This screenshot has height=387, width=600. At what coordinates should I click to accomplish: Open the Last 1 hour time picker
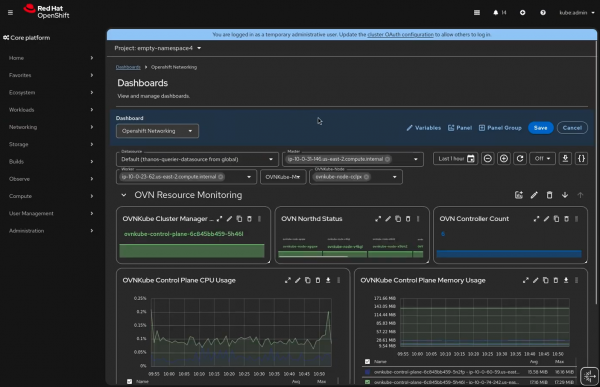[455, 158]
